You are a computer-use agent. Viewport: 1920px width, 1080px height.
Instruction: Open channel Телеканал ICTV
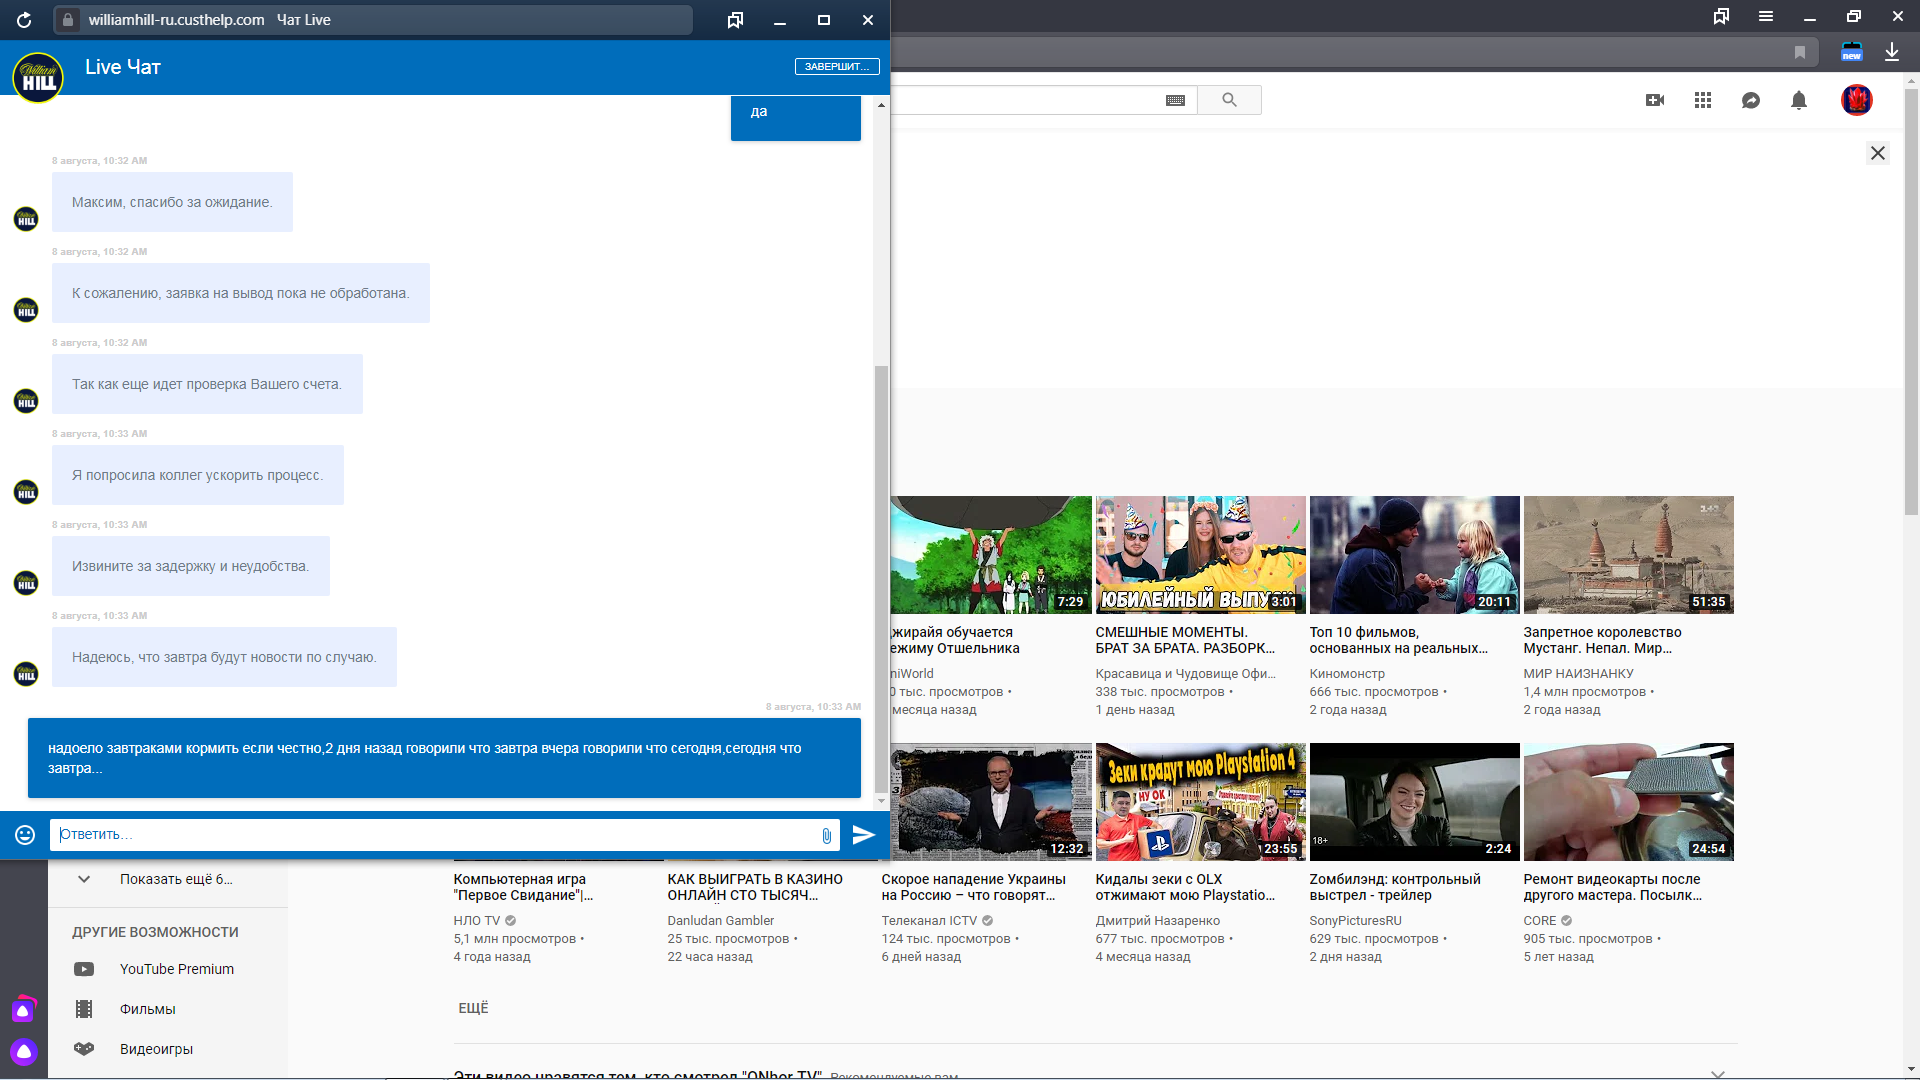pyautogui.click(x=929, y=921)
